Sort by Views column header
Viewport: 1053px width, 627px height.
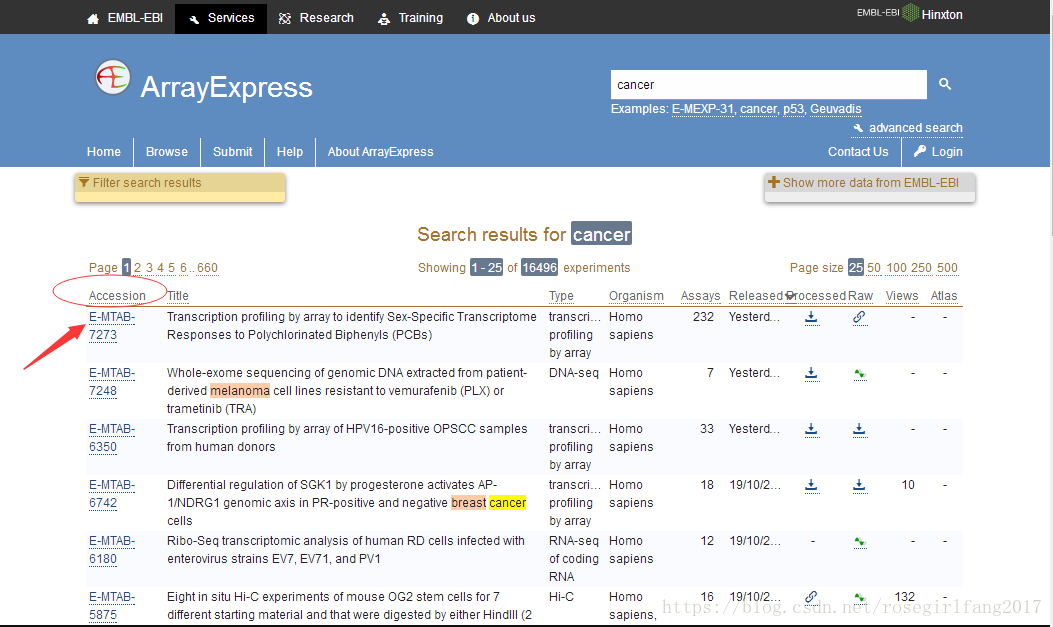(x=902, y=295)
